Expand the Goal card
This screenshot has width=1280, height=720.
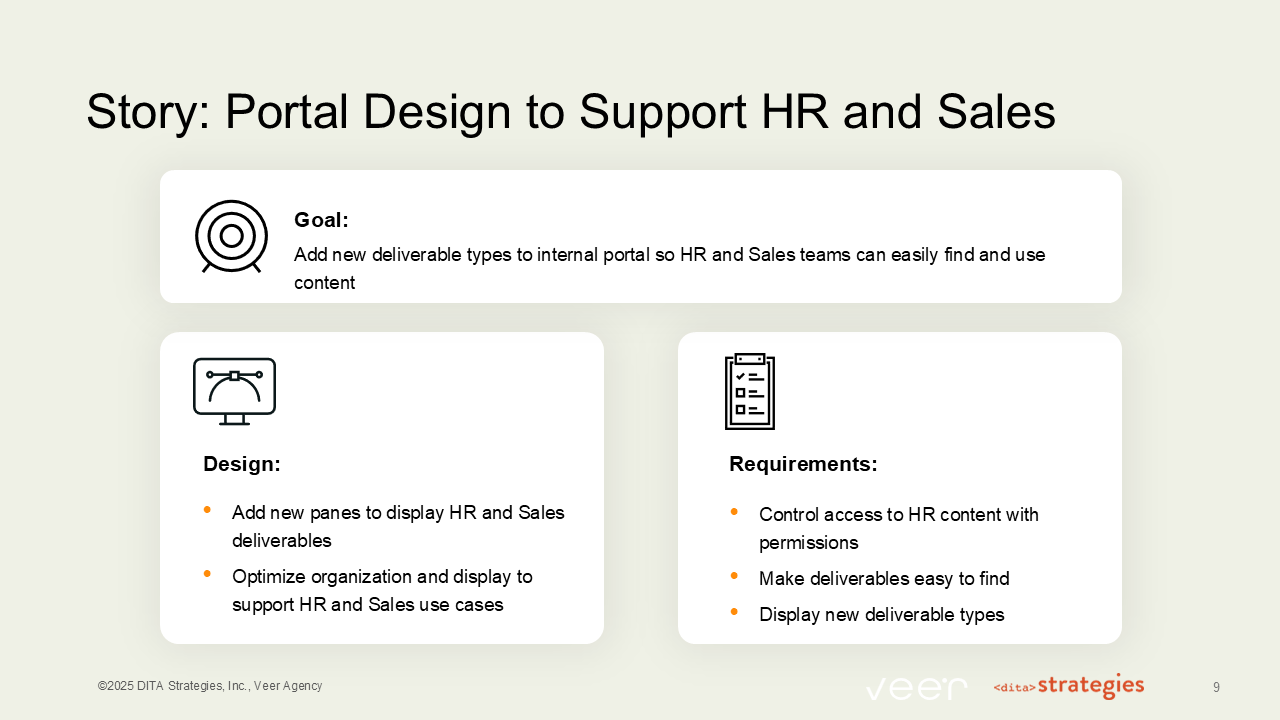[641, 236]
